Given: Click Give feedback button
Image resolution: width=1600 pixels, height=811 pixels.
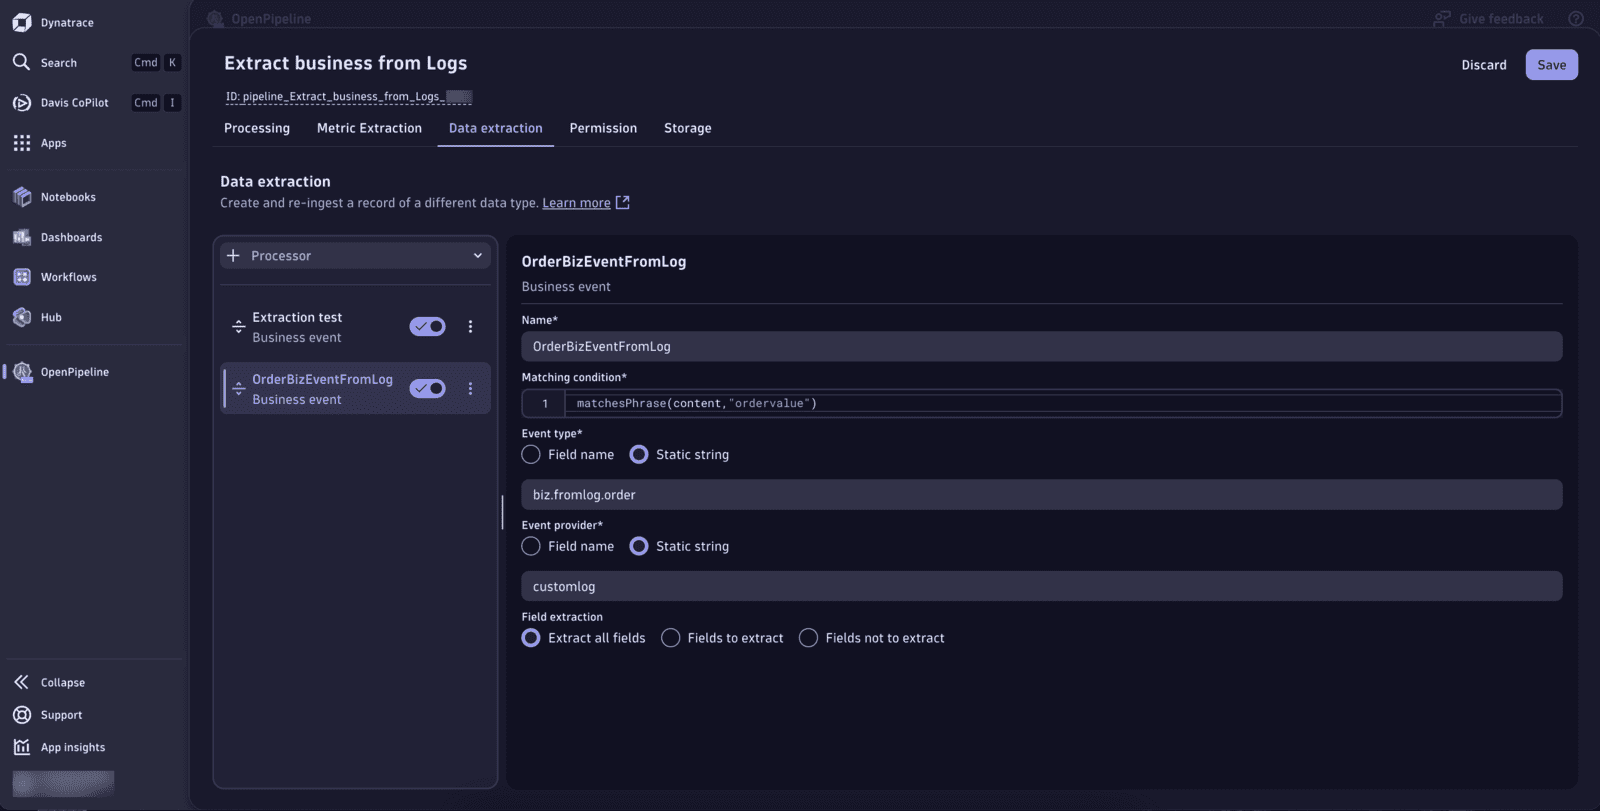Looking at the screenshot, I should (1489, 19).
